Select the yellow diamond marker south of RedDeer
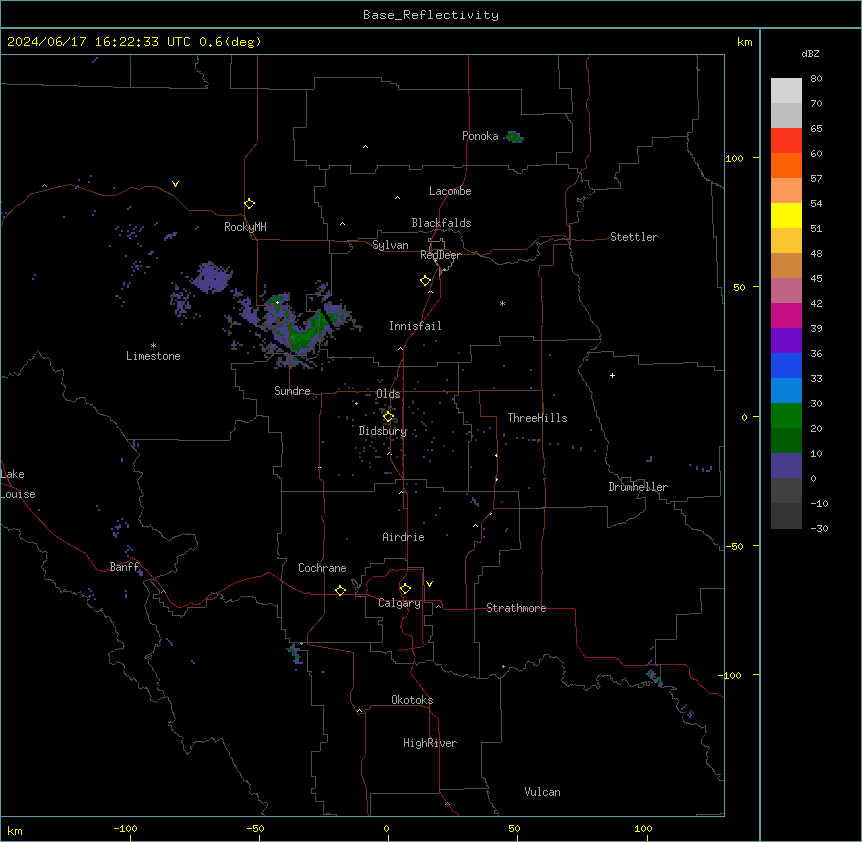This screenshot has height=842, width=862. click(426, 281)
